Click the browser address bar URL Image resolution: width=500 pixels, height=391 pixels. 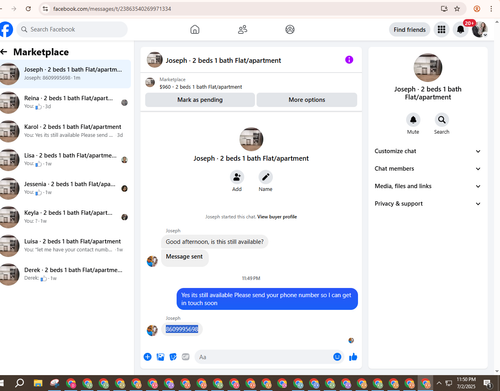[x=112, y=9]
